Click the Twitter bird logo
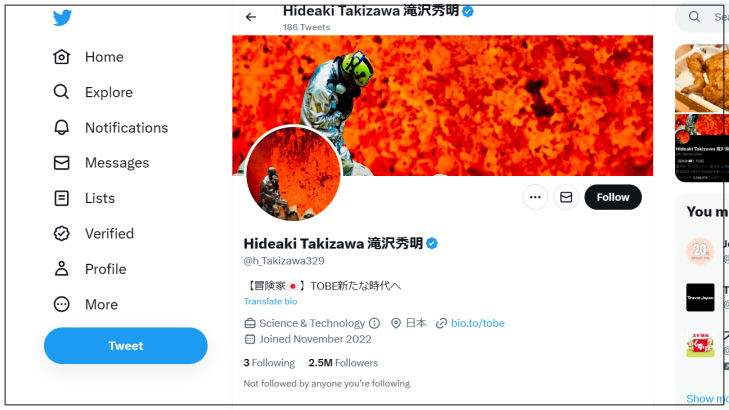This screenshot has height=410, width=729. 62,18
